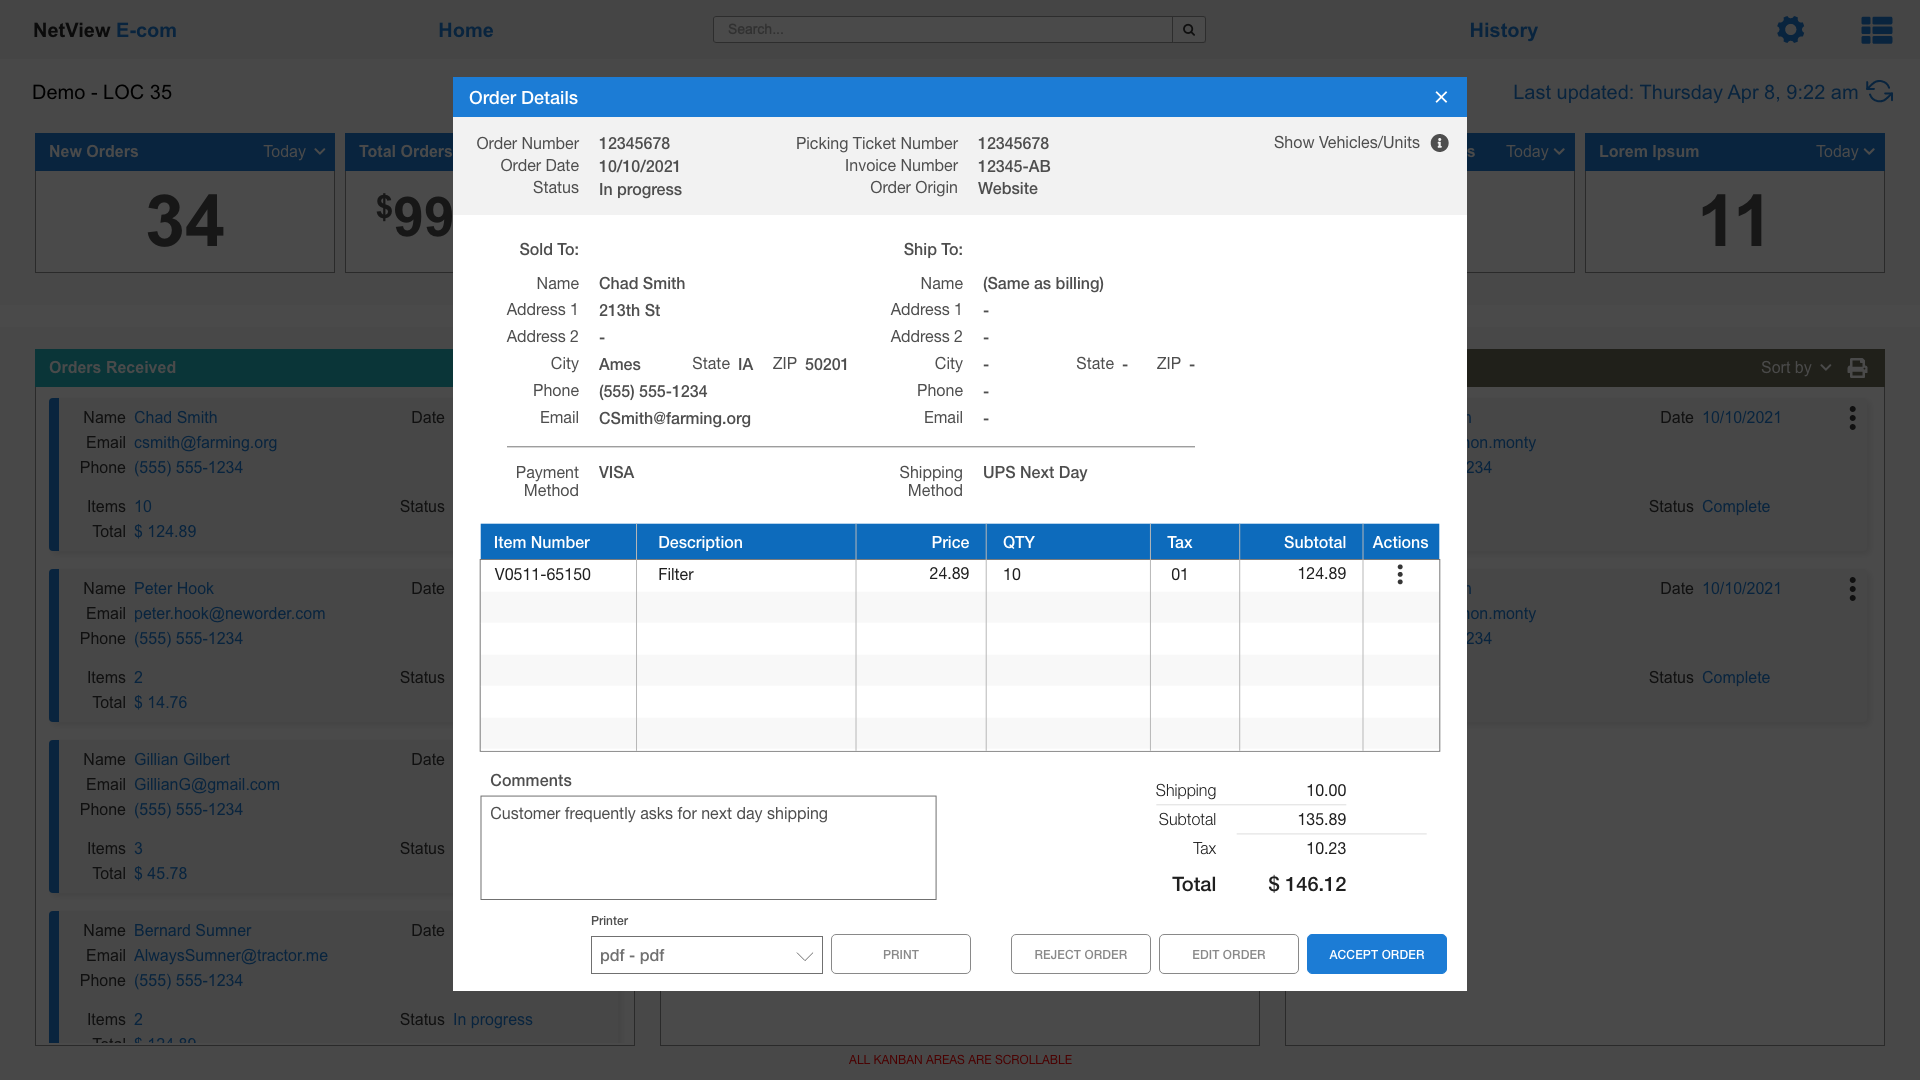Image resolution: width=1920 pixels, height=1080 pixels.
Task: Click the search magnifier icon
Action: (x=1189, y=30)
